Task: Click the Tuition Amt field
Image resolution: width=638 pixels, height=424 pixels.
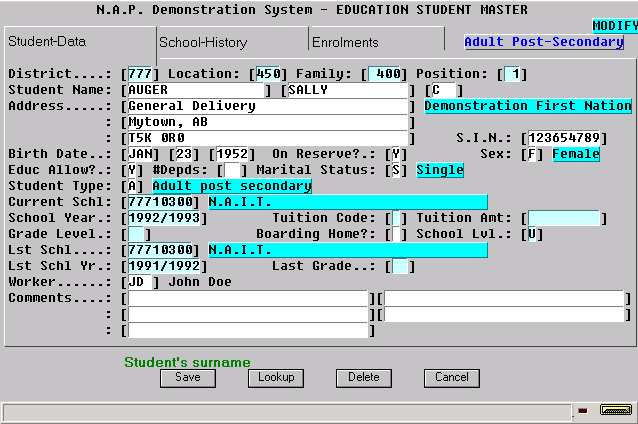Action: click(564, 218)
